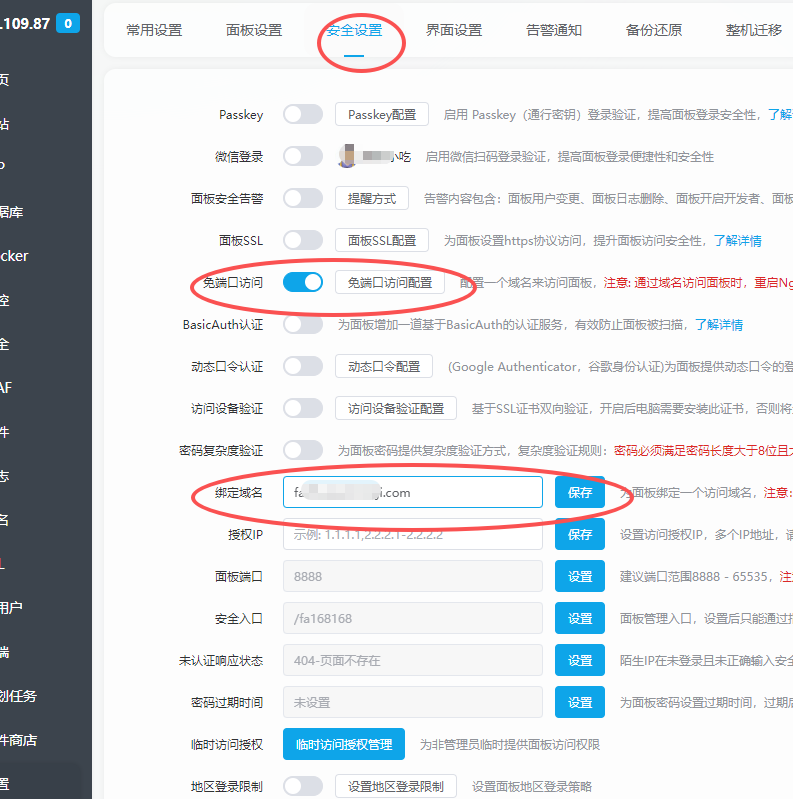
Task: Click the 提醒方式 button
Action: click(372, 198)
